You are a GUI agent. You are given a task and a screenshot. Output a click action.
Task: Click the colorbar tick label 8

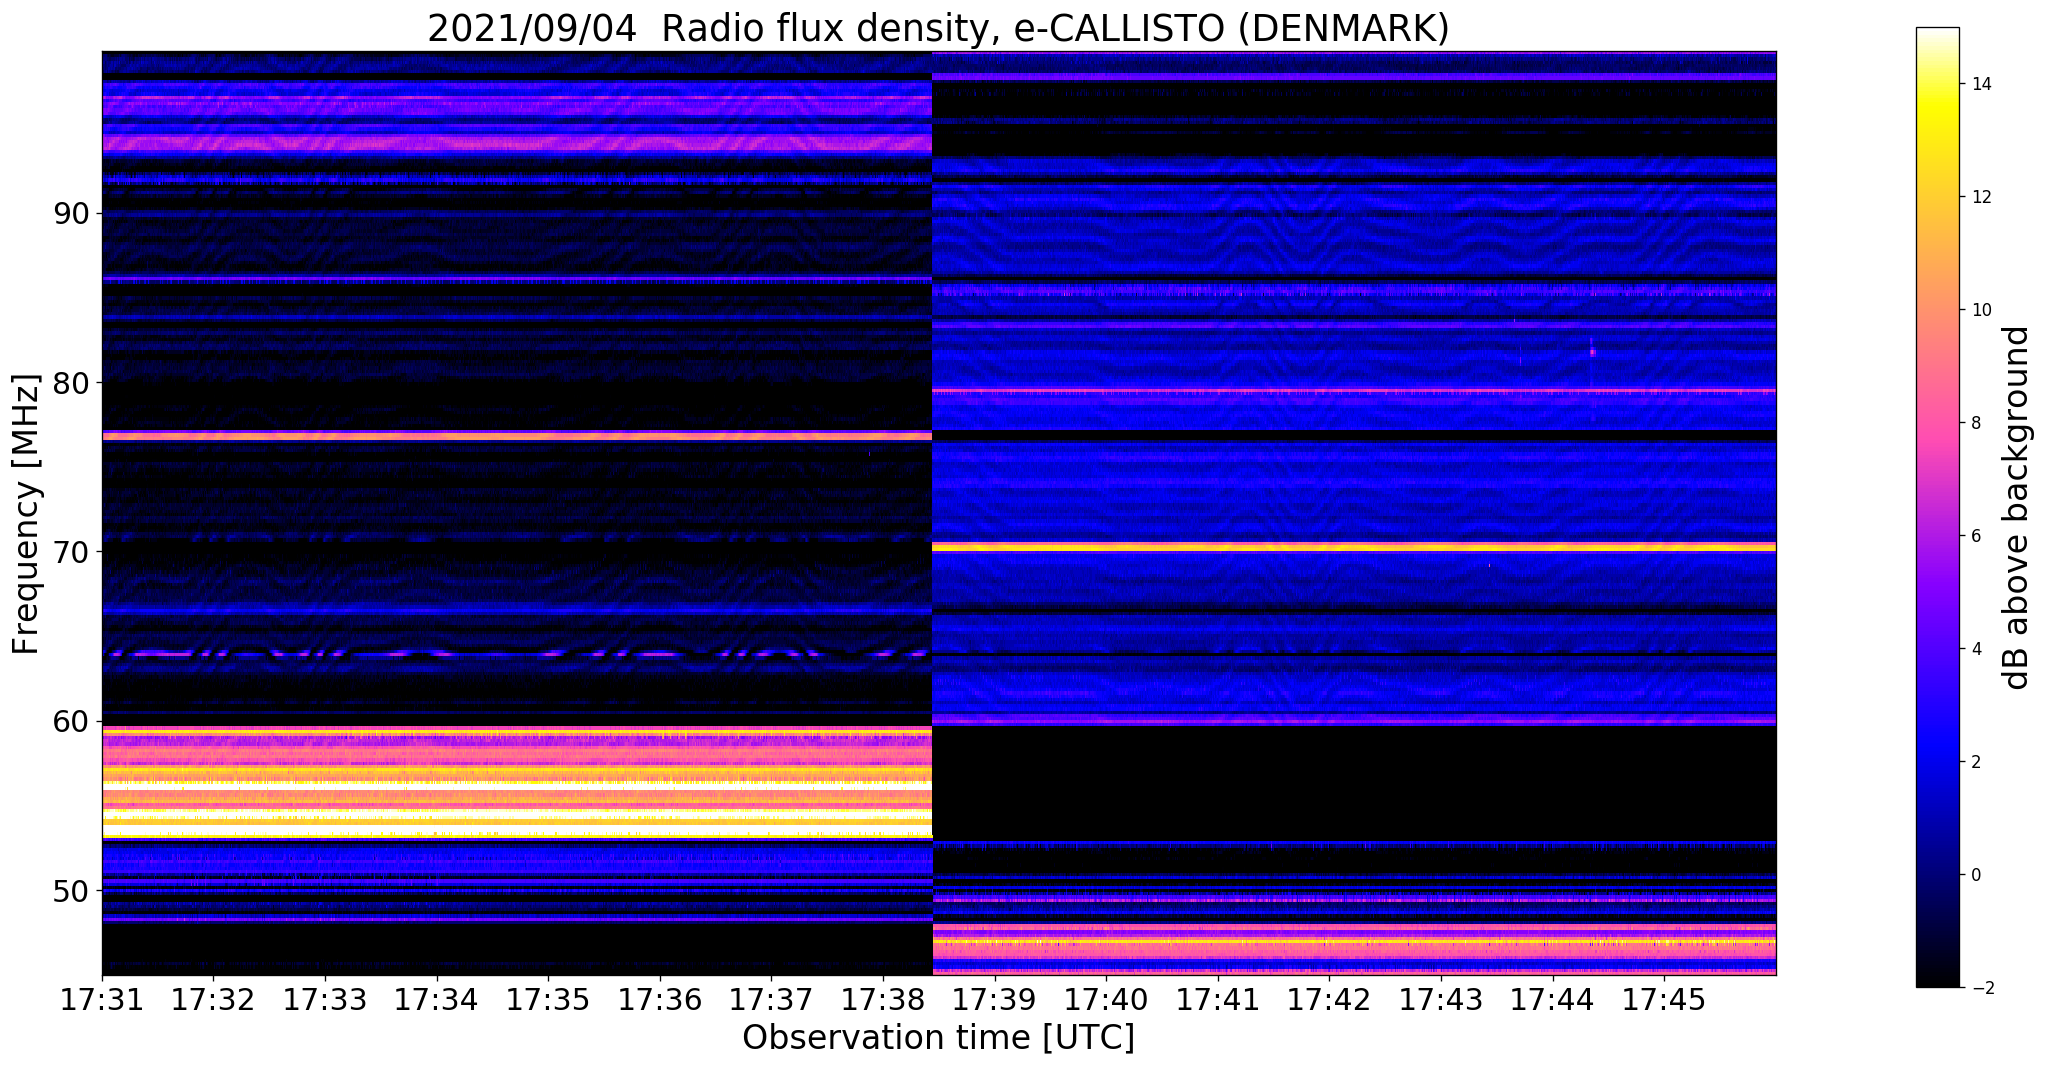point(1974,423)
